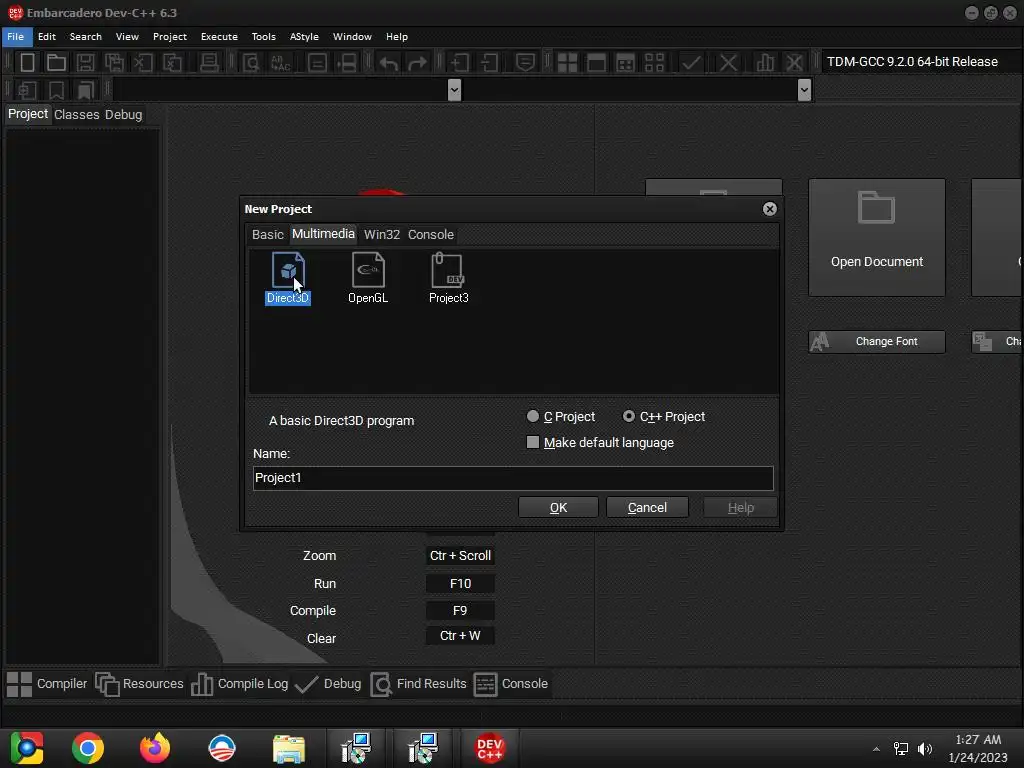Switch to the Classes sidebar tab

[x=76, y=114]
